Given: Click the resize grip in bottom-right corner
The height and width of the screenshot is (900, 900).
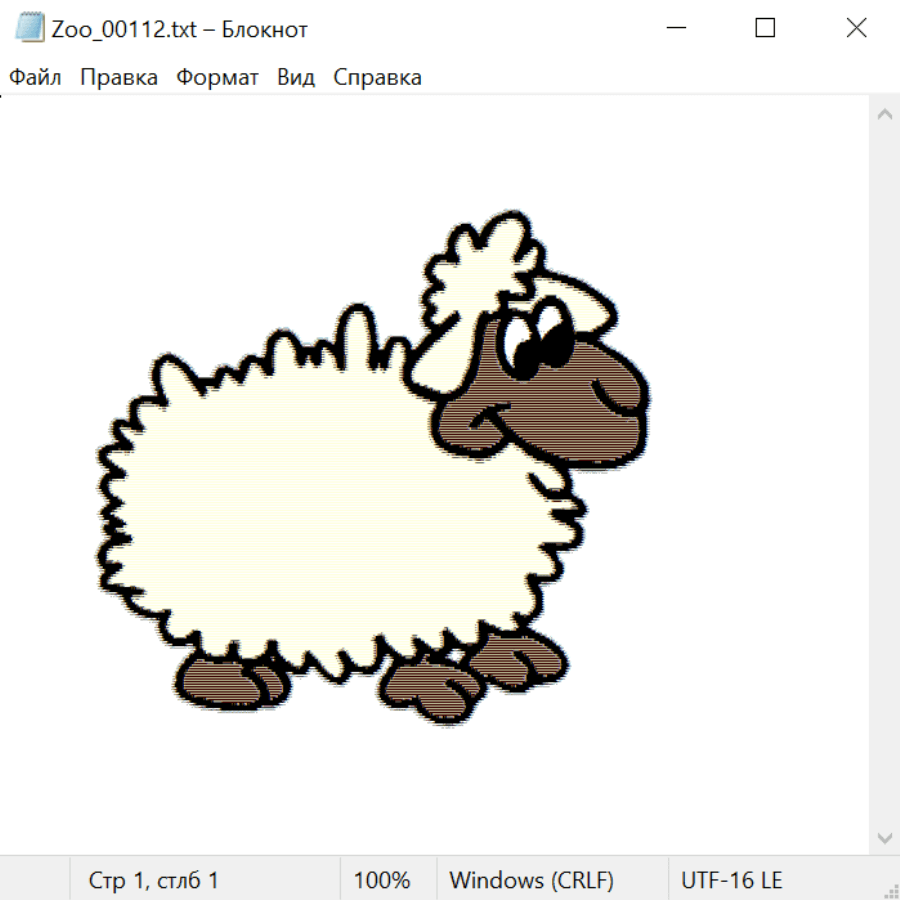Looking at the screenshot, I should click(891, 891).
